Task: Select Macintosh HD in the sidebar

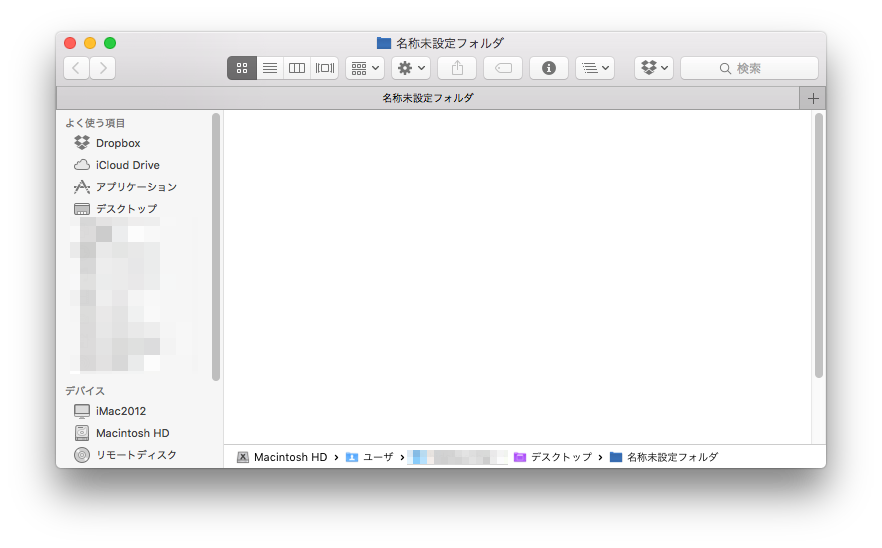Action: (122, 433)
